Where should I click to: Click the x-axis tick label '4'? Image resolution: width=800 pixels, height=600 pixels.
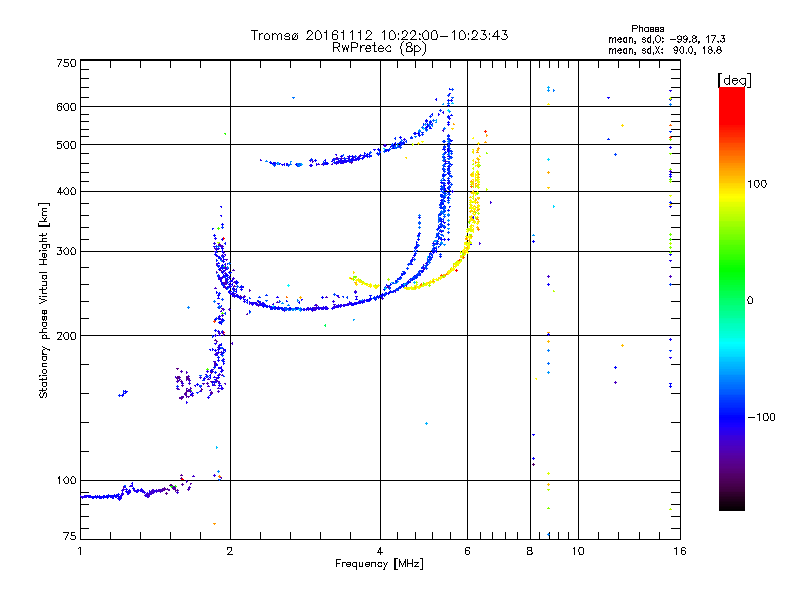(380, 551)
